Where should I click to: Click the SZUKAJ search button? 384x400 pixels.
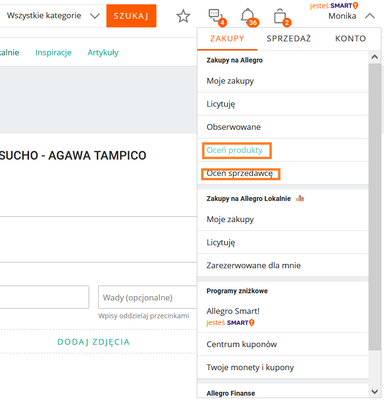coord(131,16)
